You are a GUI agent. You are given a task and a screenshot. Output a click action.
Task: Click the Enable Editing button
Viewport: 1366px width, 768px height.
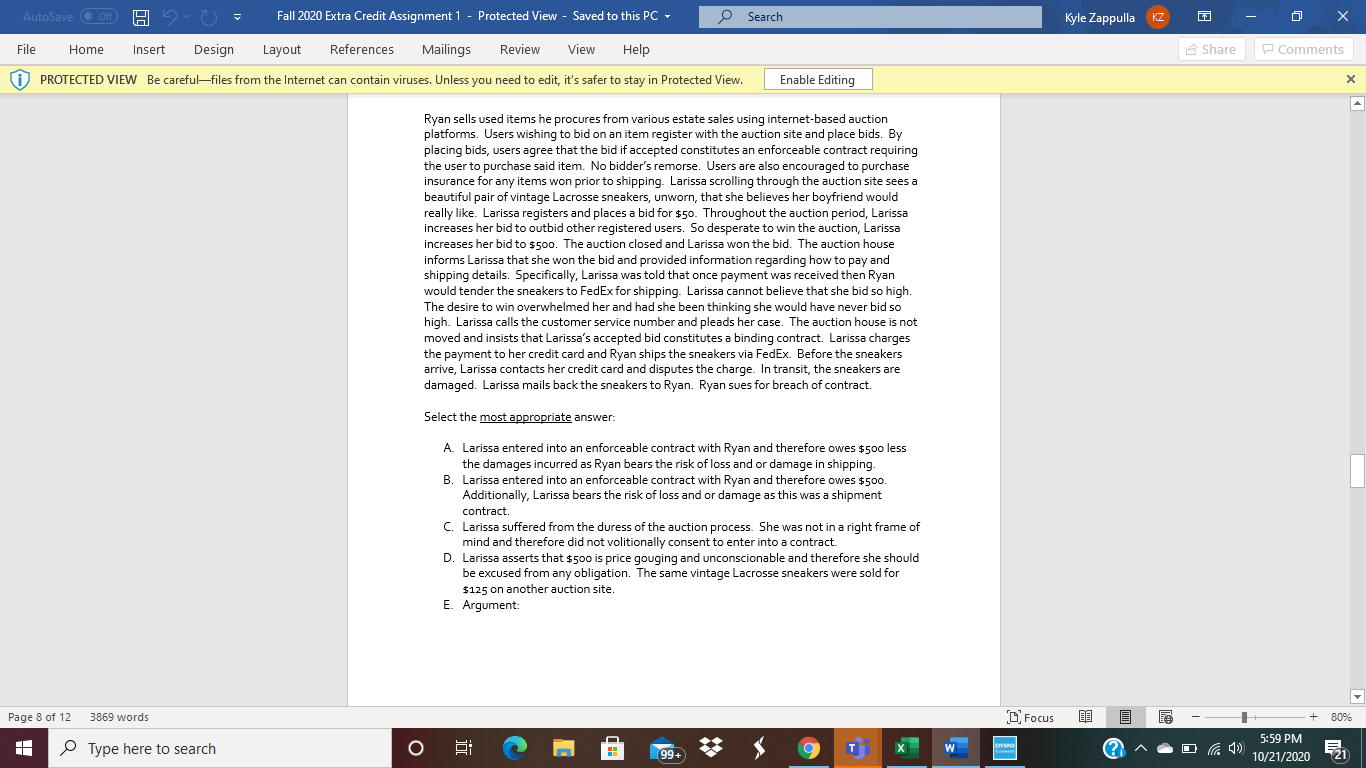pos(817,80)
